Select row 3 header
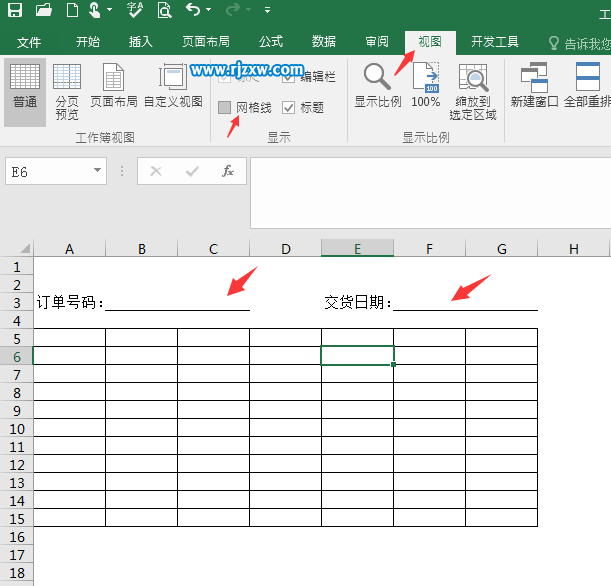 pos(16,303)
